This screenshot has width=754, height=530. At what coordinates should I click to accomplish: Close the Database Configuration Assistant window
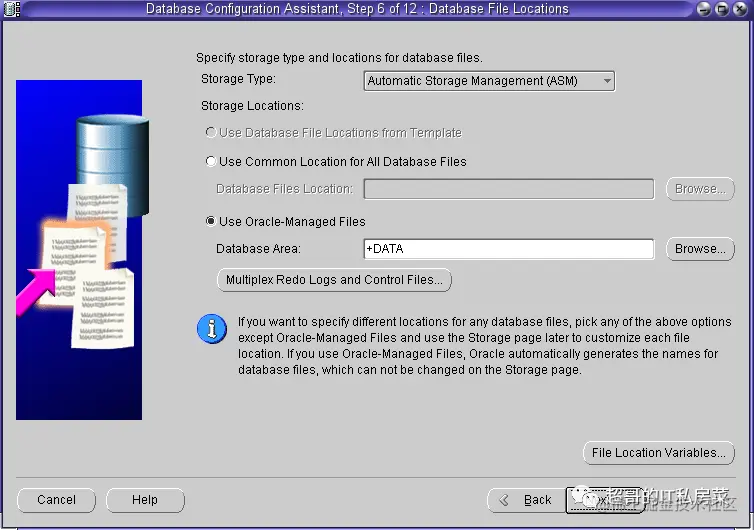(x=740, y=9)
